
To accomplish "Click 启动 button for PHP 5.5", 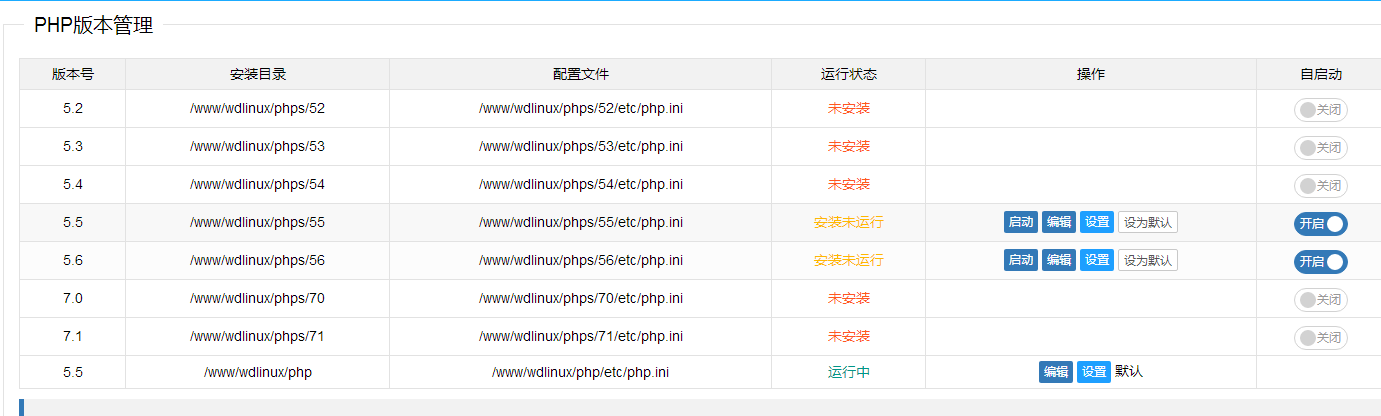I will coord(1020,222).
